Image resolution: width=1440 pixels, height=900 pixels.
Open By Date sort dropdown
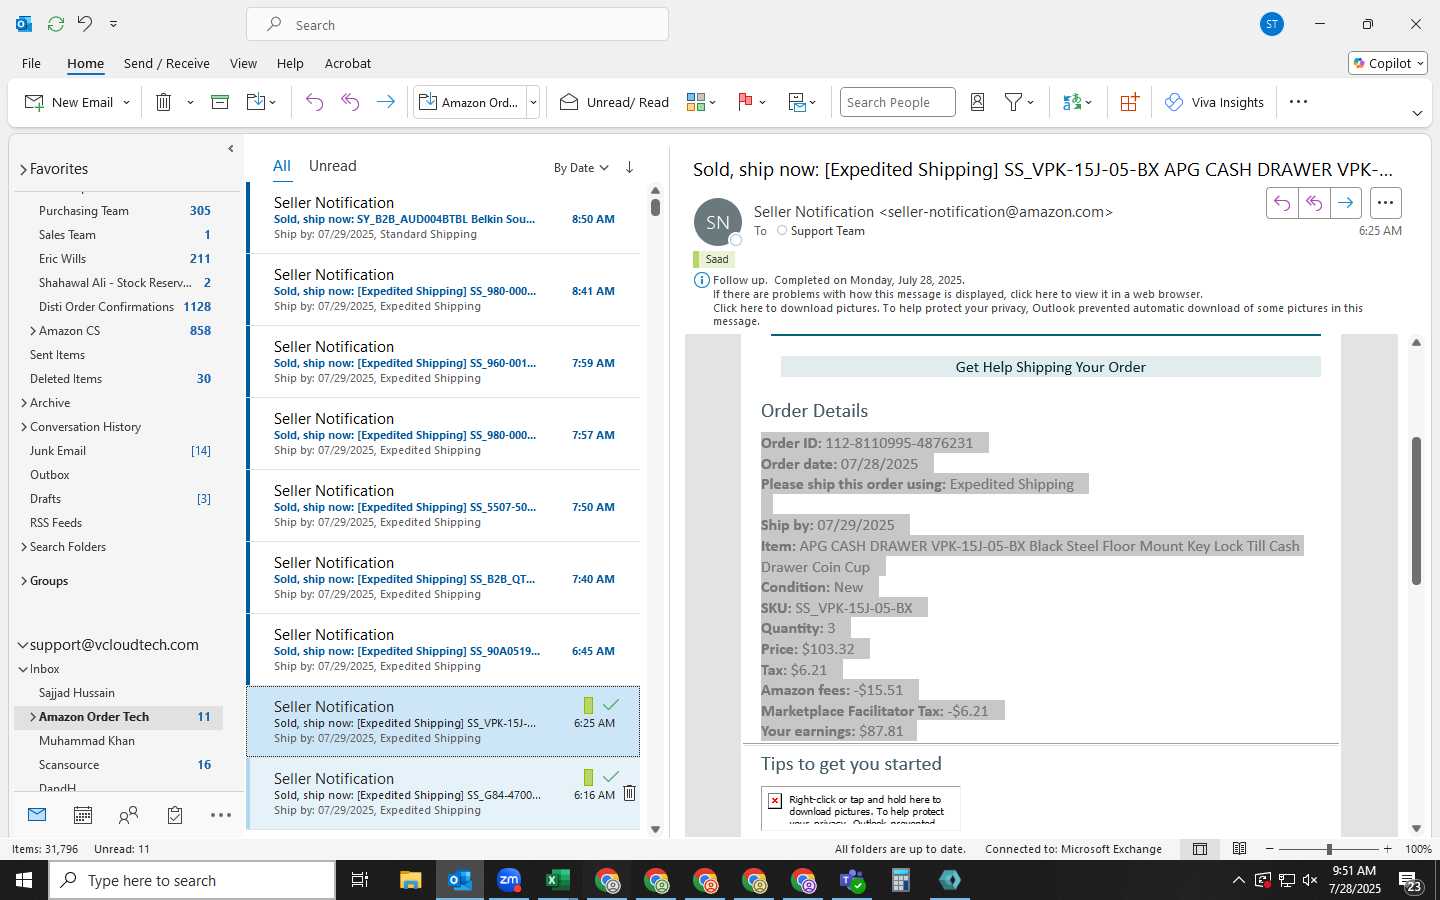[581, 168]
